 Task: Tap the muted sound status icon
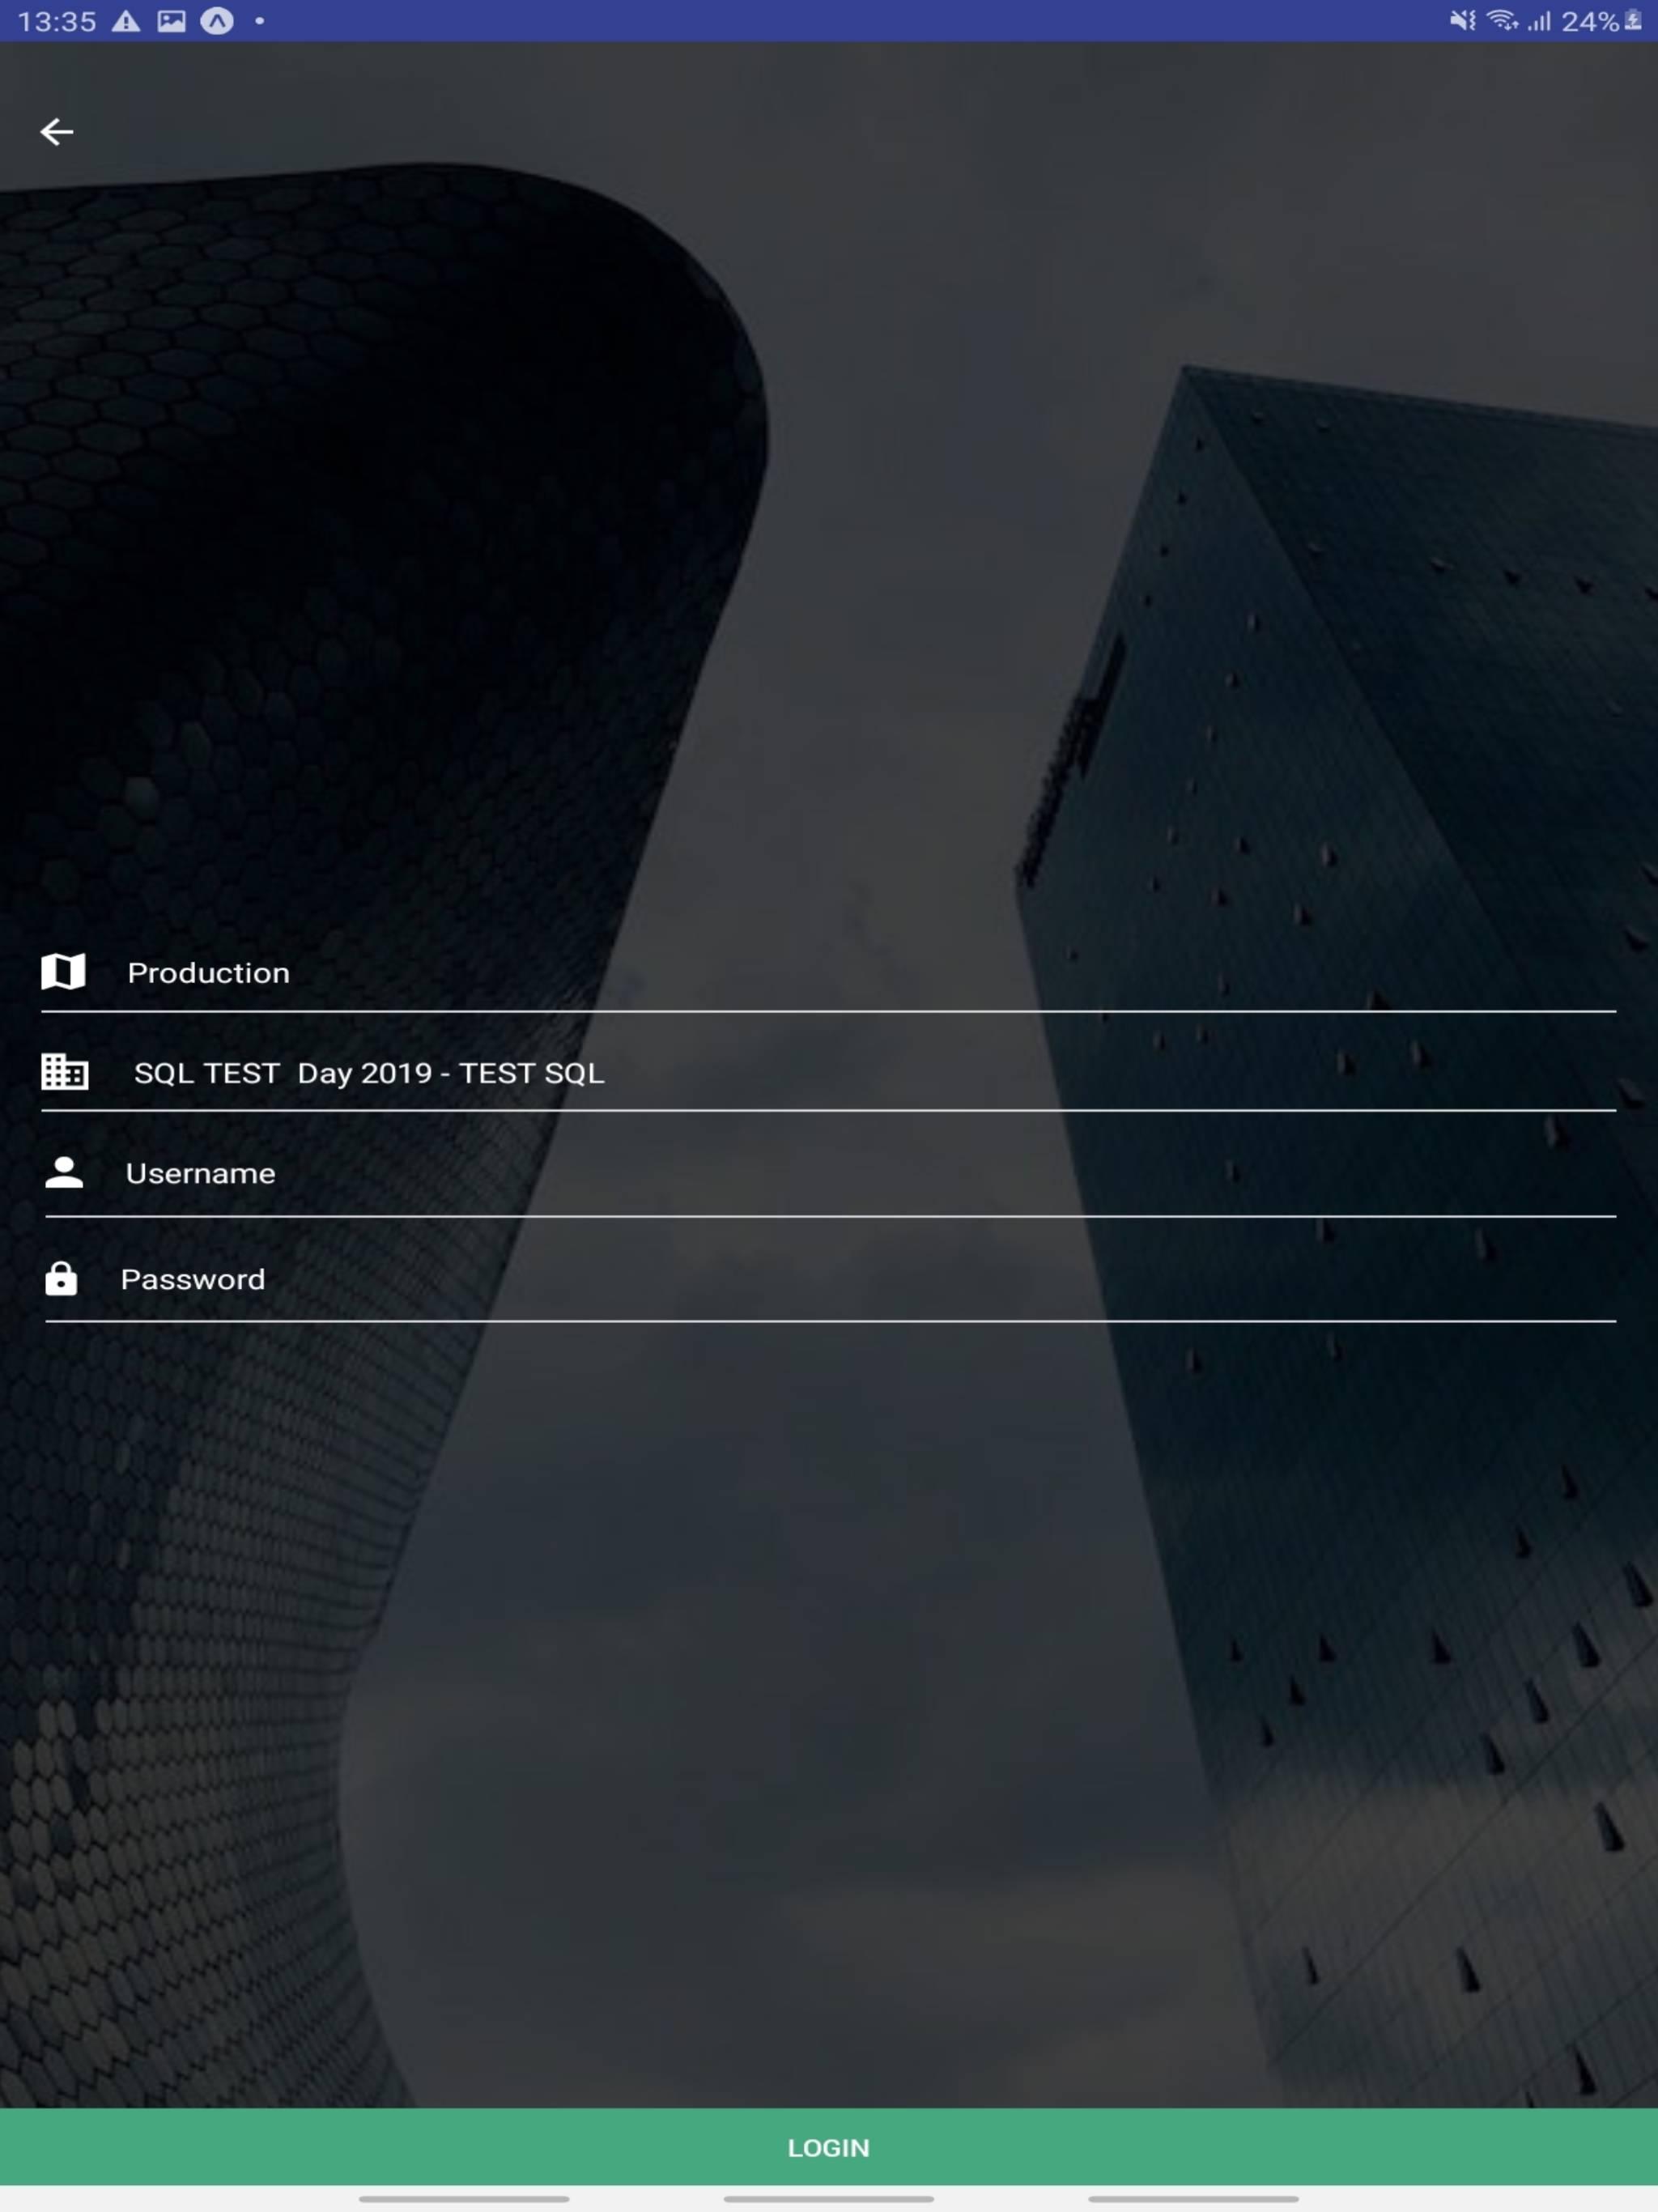[1463, 21]
